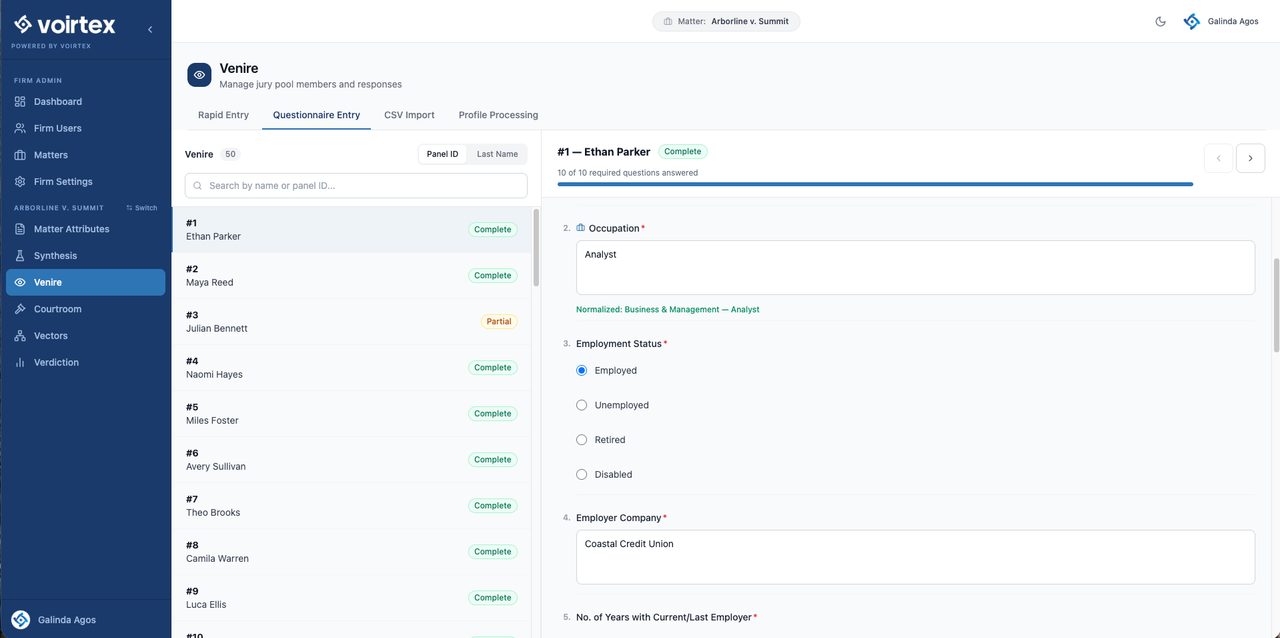The image size is (1280, 638).
Task: Select juror #7 Theo Brooks
Action: coord(351,506)
